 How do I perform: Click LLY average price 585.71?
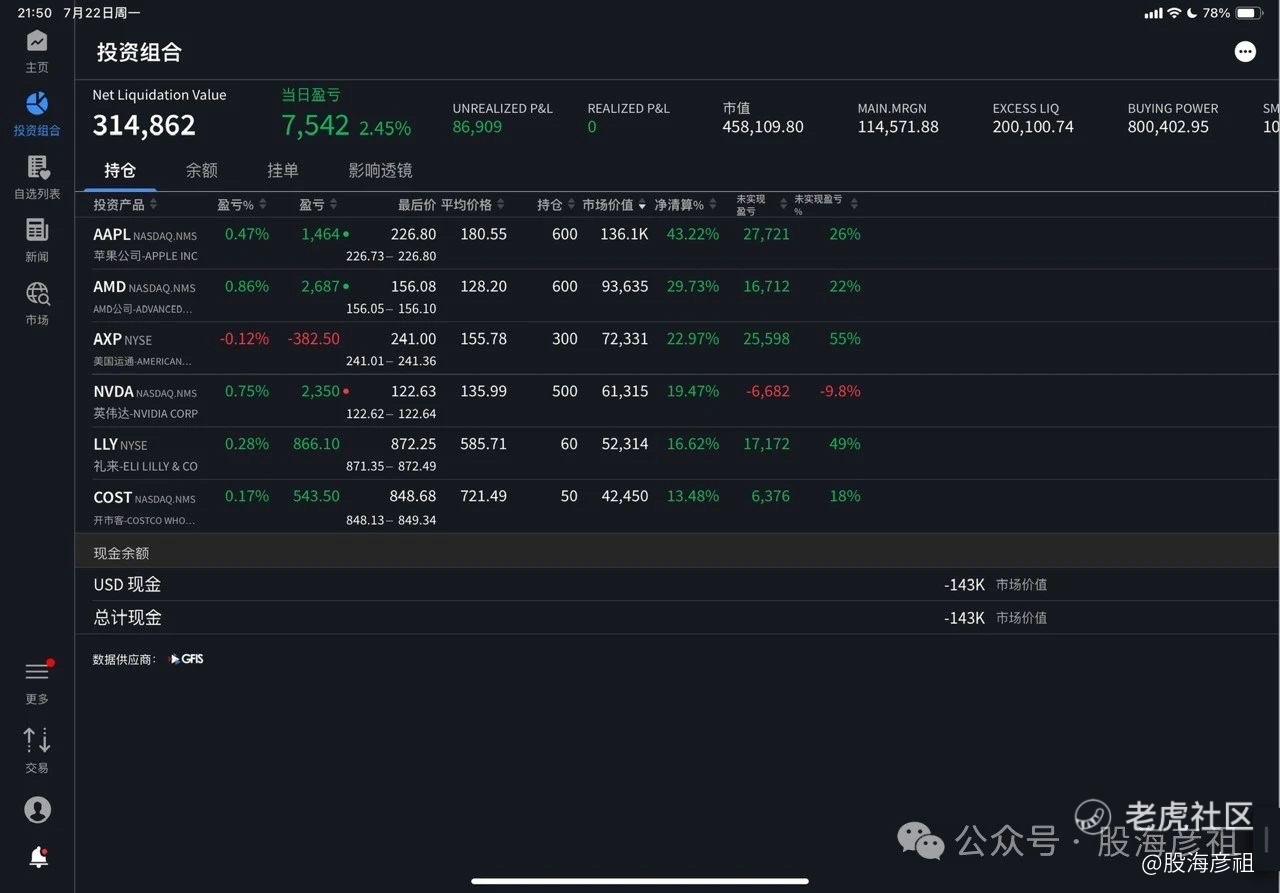[483, 444]
